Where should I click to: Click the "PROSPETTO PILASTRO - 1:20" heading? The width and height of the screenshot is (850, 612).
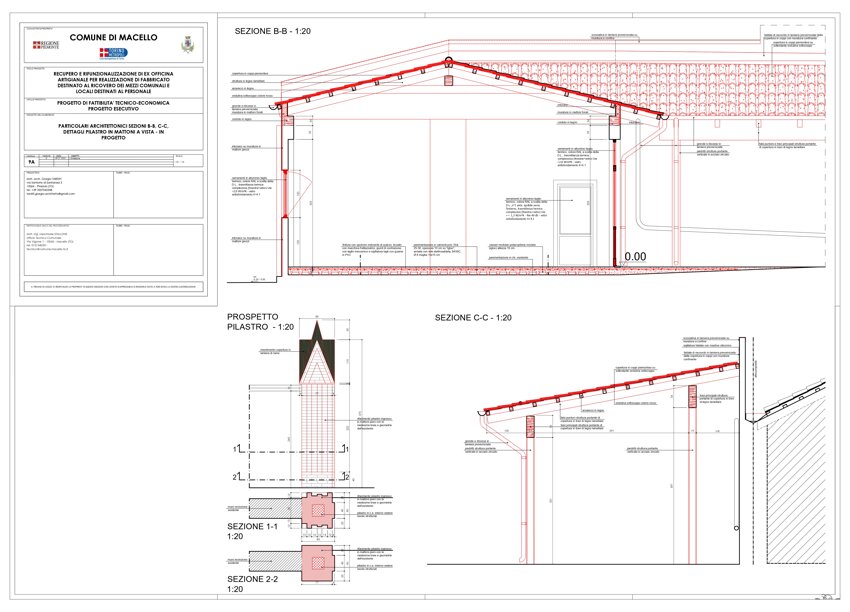(x=259, y=321)
